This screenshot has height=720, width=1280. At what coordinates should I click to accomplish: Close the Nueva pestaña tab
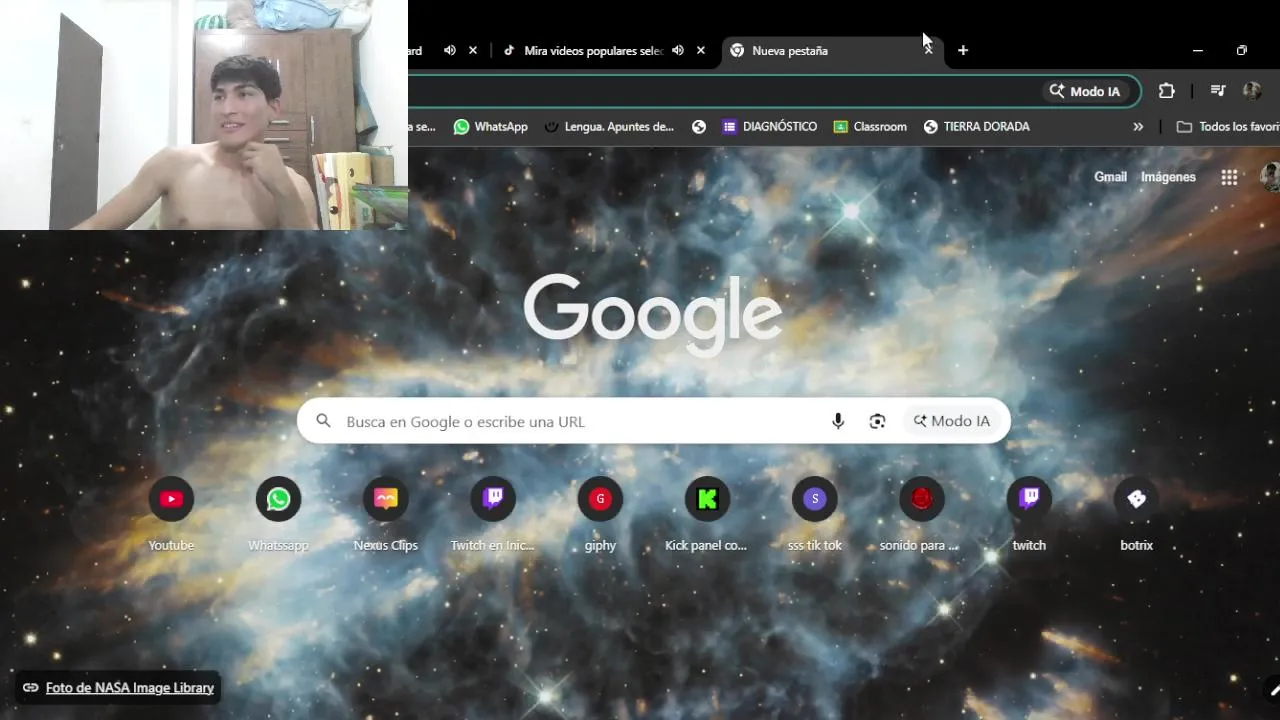click(928, 50)
